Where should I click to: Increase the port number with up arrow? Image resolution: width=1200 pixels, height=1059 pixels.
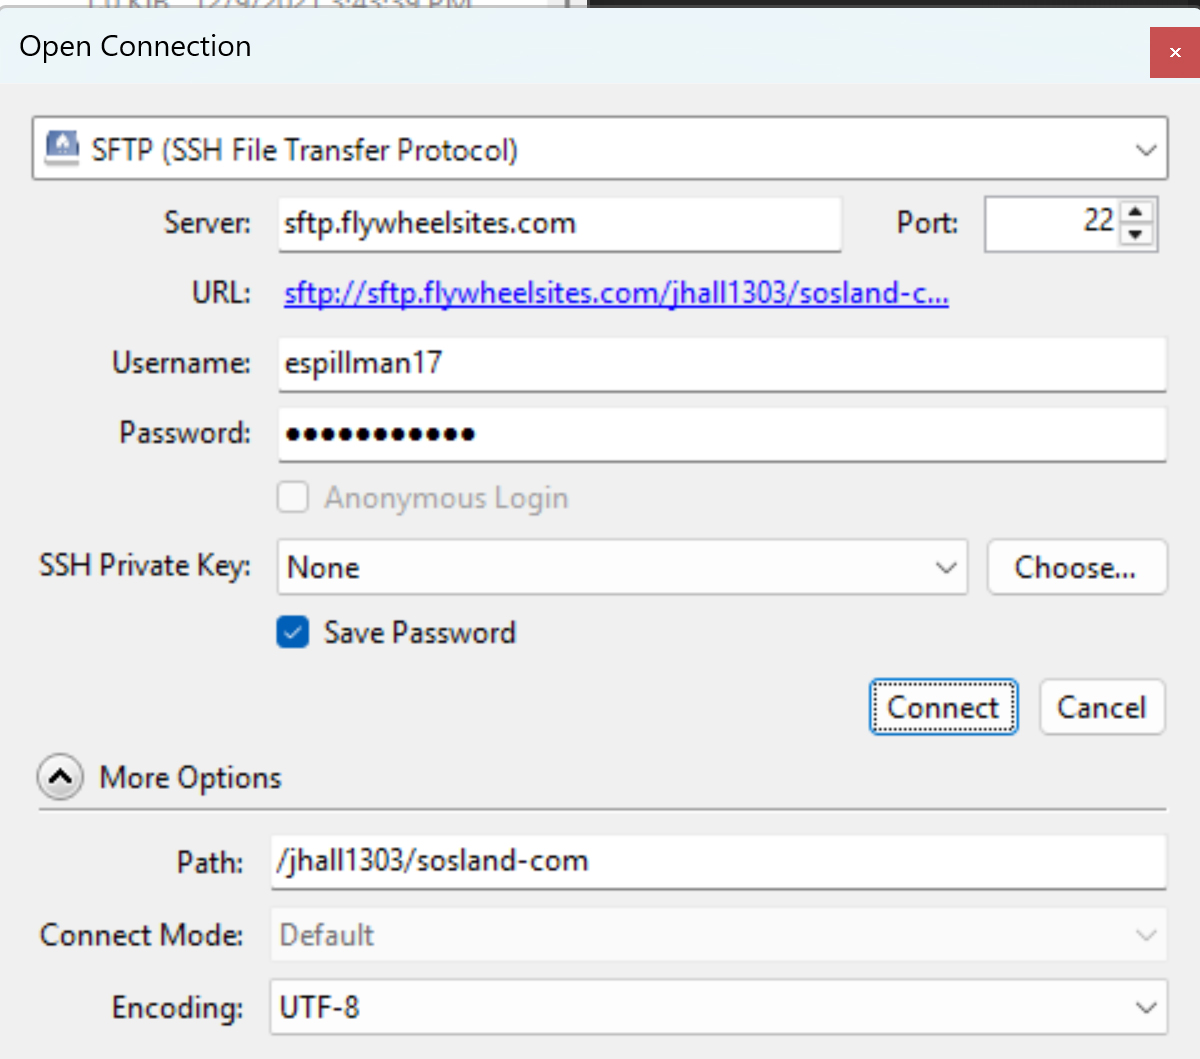pyautogui.click(x=1135, y=211)
